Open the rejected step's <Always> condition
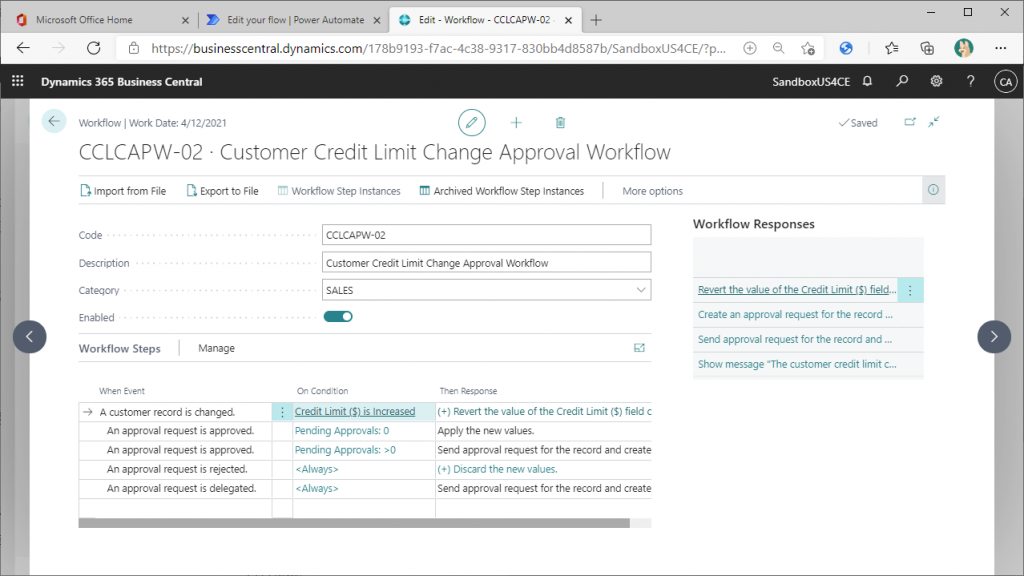The height and width of the screenshot is (576, 1024). [317, 469]
